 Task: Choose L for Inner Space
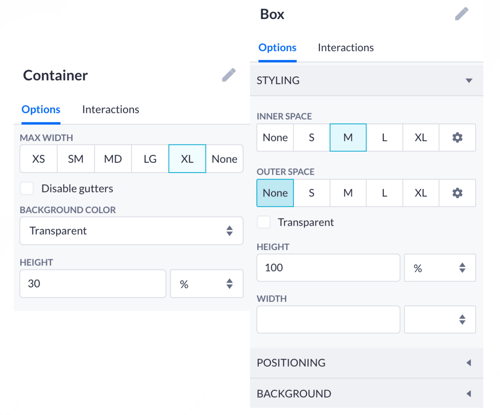(x=384, y=137)
